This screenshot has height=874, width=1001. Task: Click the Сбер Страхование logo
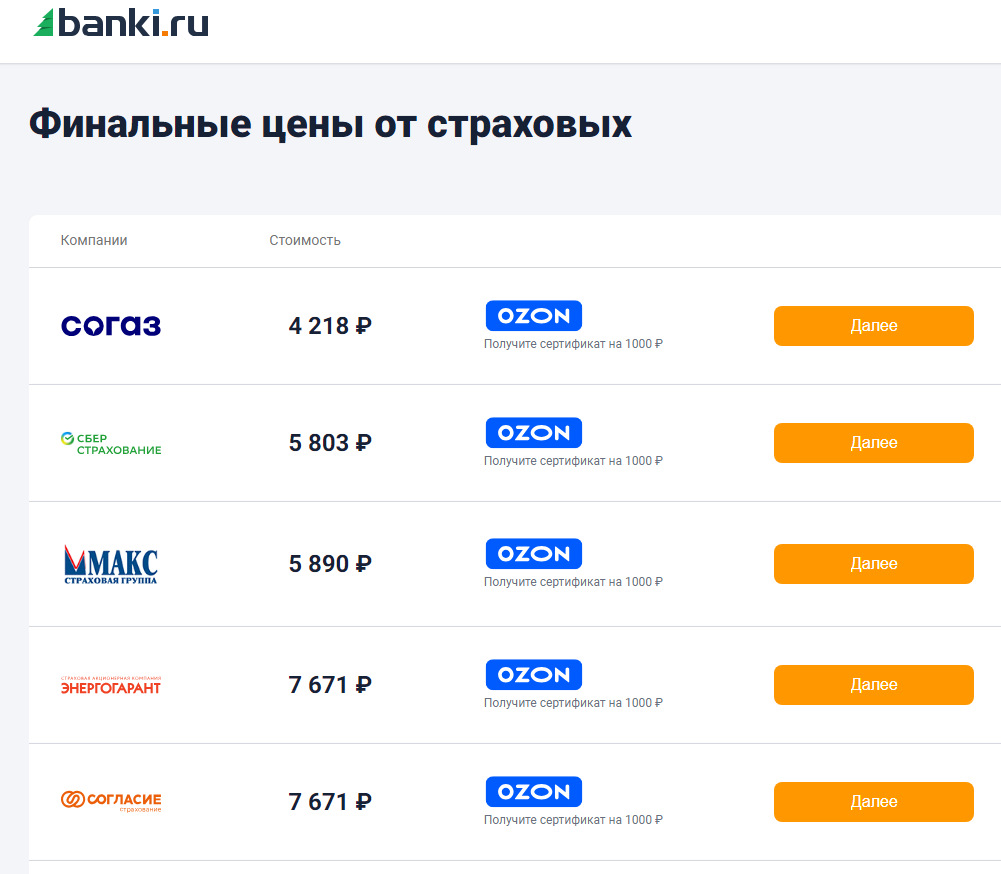tap(111, 443)
